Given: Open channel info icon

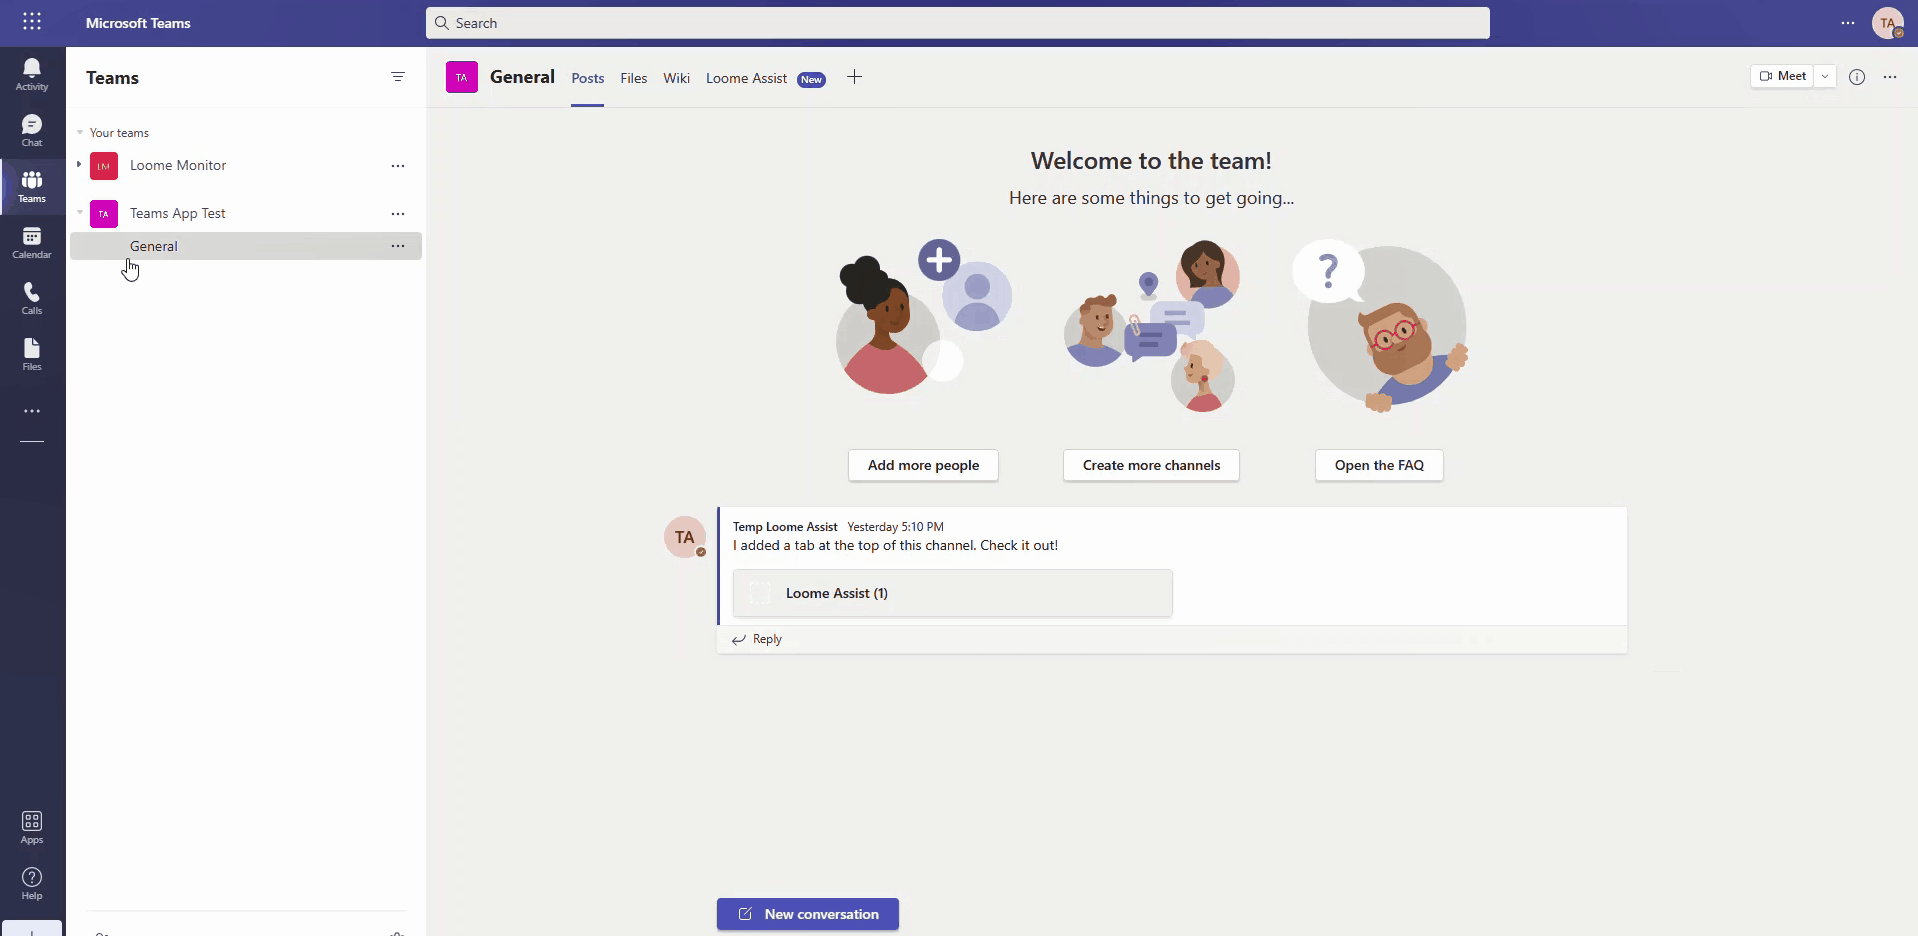Looking at the screenshot, I should pyautogui.click(x=1857, y=77).
